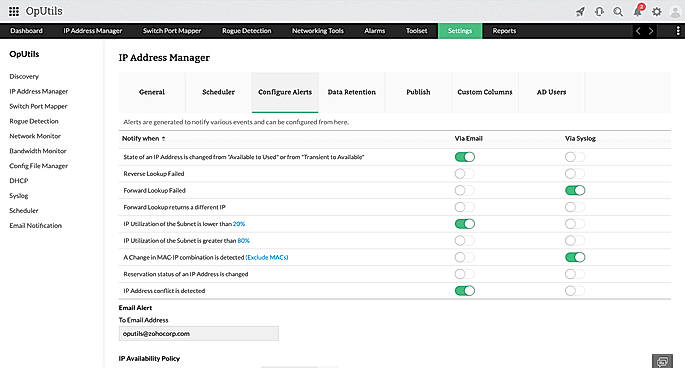Open the Dashboard menu

pyautogui.click(x=26, y=31)
